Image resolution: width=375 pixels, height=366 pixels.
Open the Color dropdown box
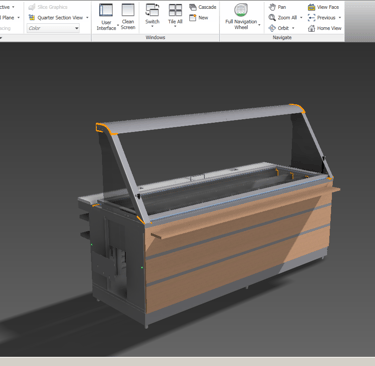pyautogui.click(x=53, y=28)
